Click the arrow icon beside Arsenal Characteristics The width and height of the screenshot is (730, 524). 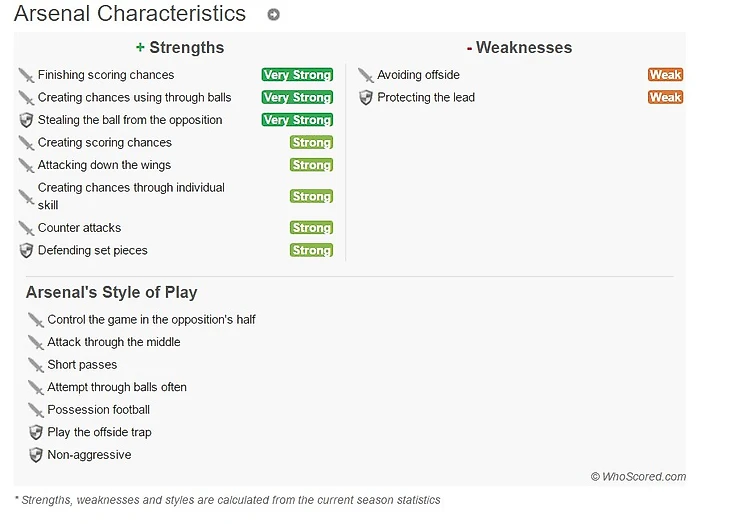coord(274,15)
